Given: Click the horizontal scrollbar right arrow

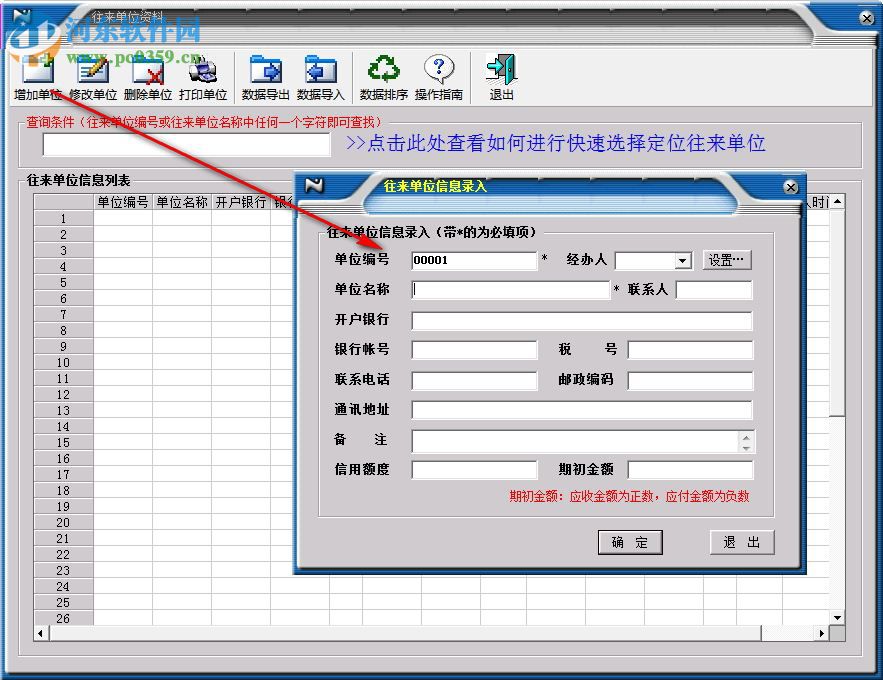Looking at the screenshot, I should 822,633.
